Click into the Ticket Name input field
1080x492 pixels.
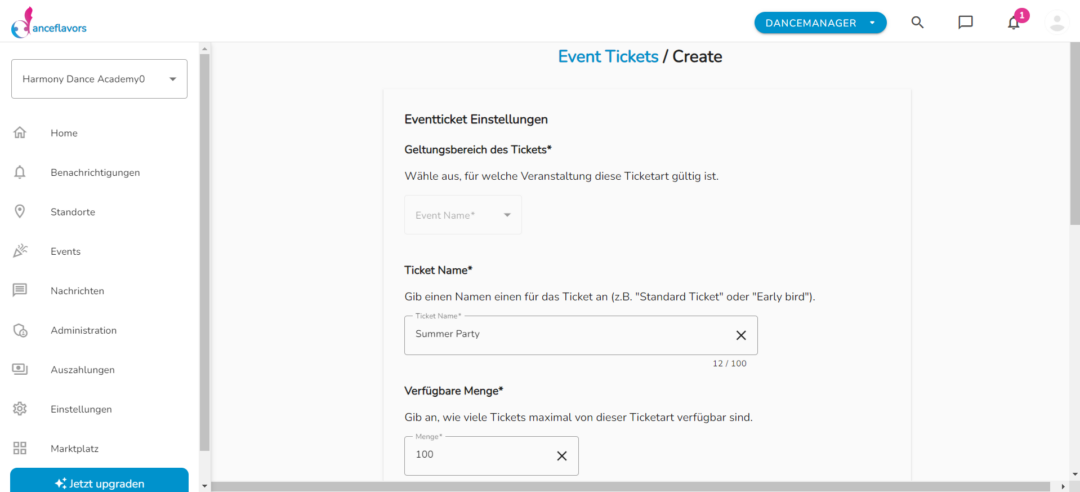pos(568,335)
